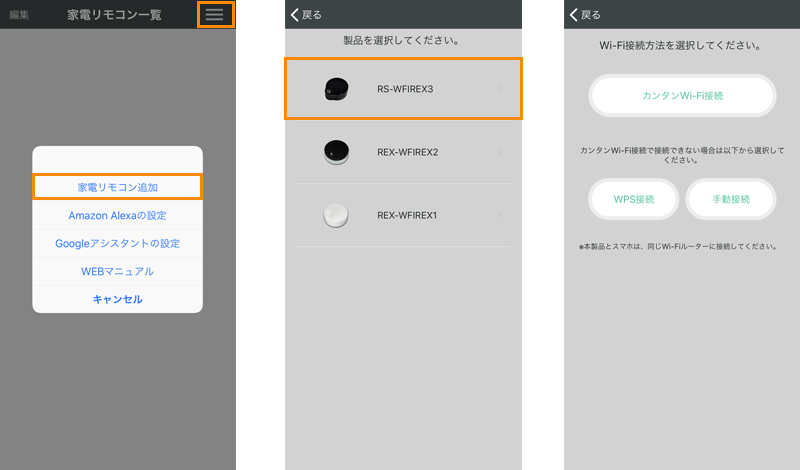Choose 手動接続 manual connection

point(731,199)
